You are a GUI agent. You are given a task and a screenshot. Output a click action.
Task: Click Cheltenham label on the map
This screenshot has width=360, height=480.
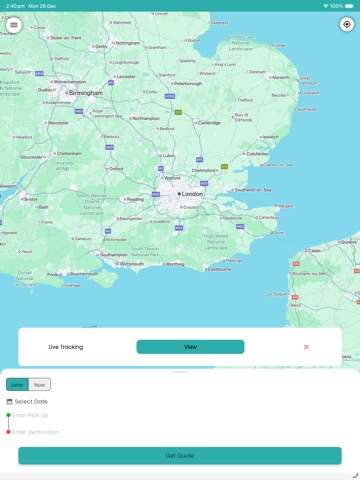coord(69,154)
